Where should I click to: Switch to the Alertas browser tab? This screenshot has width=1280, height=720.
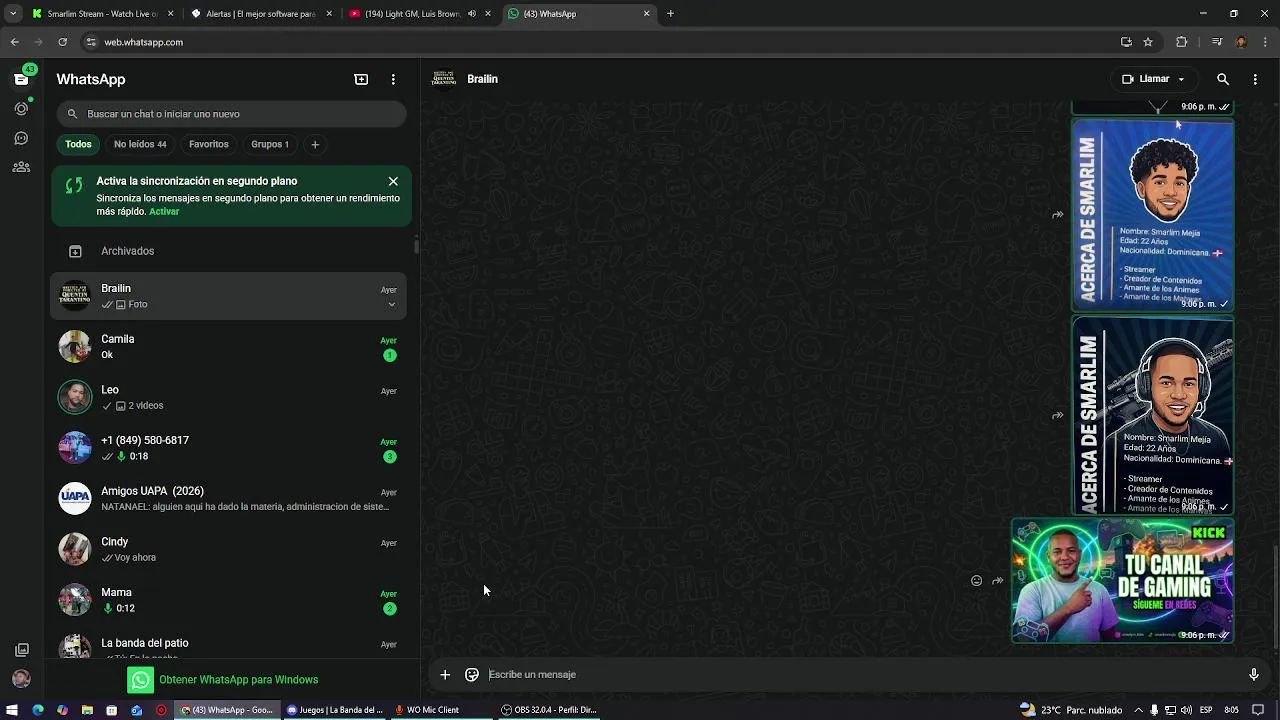[260, 14]
